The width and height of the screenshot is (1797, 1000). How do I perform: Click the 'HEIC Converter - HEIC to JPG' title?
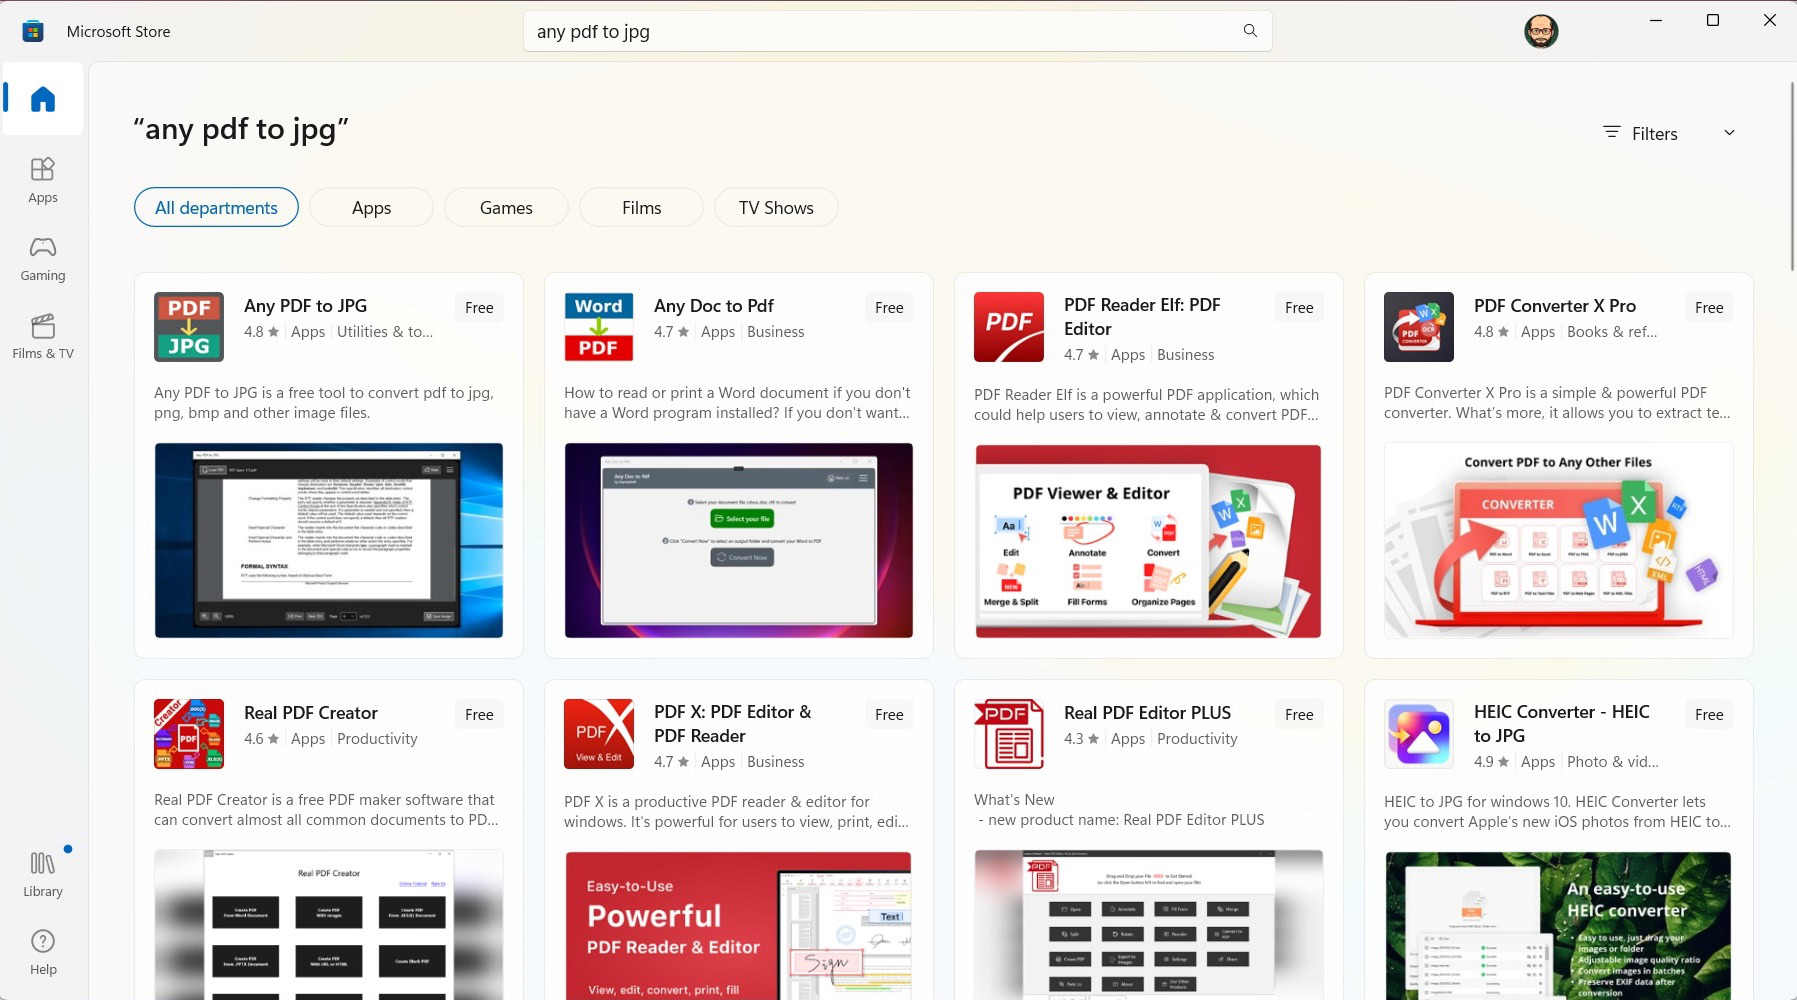pos(1562,724)
